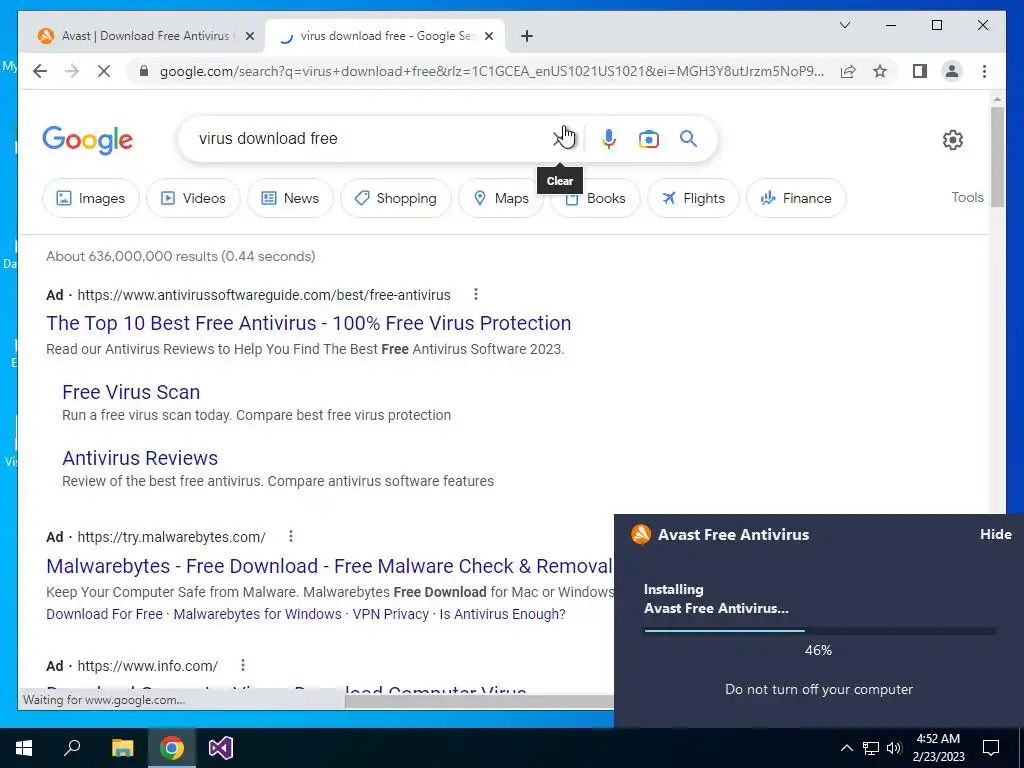Filter results by Maps
This screenshot has height=768, width=1024.
coord(501,198)
